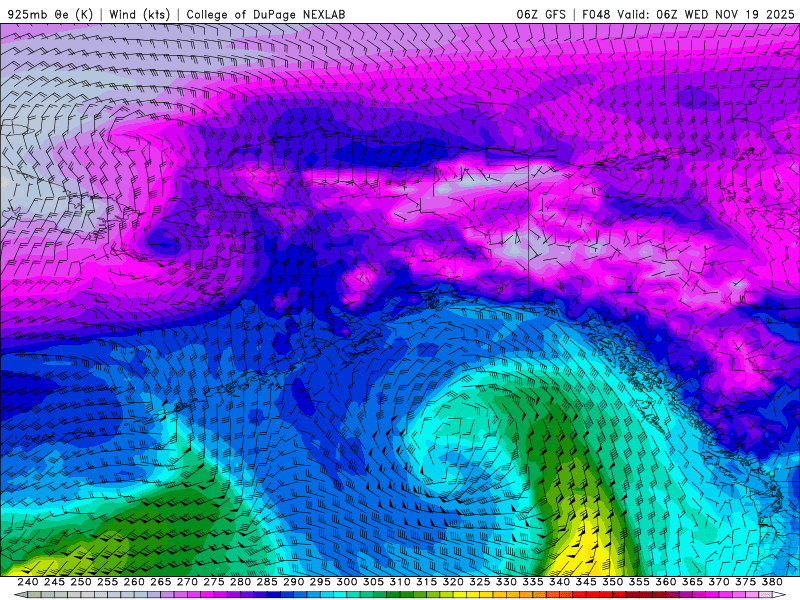
Task: Select the 300 value on the color scale
Action: click(x=346, y=582)
